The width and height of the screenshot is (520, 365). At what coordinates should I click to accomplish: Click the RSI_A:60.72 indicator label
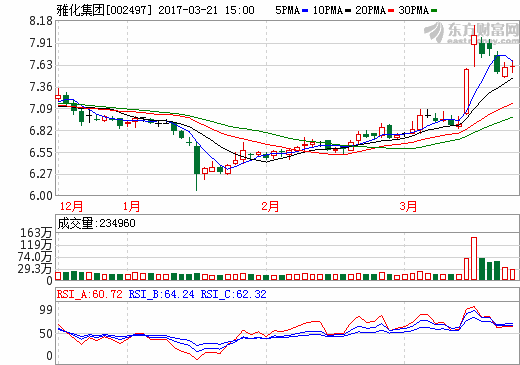click(90, 294)
